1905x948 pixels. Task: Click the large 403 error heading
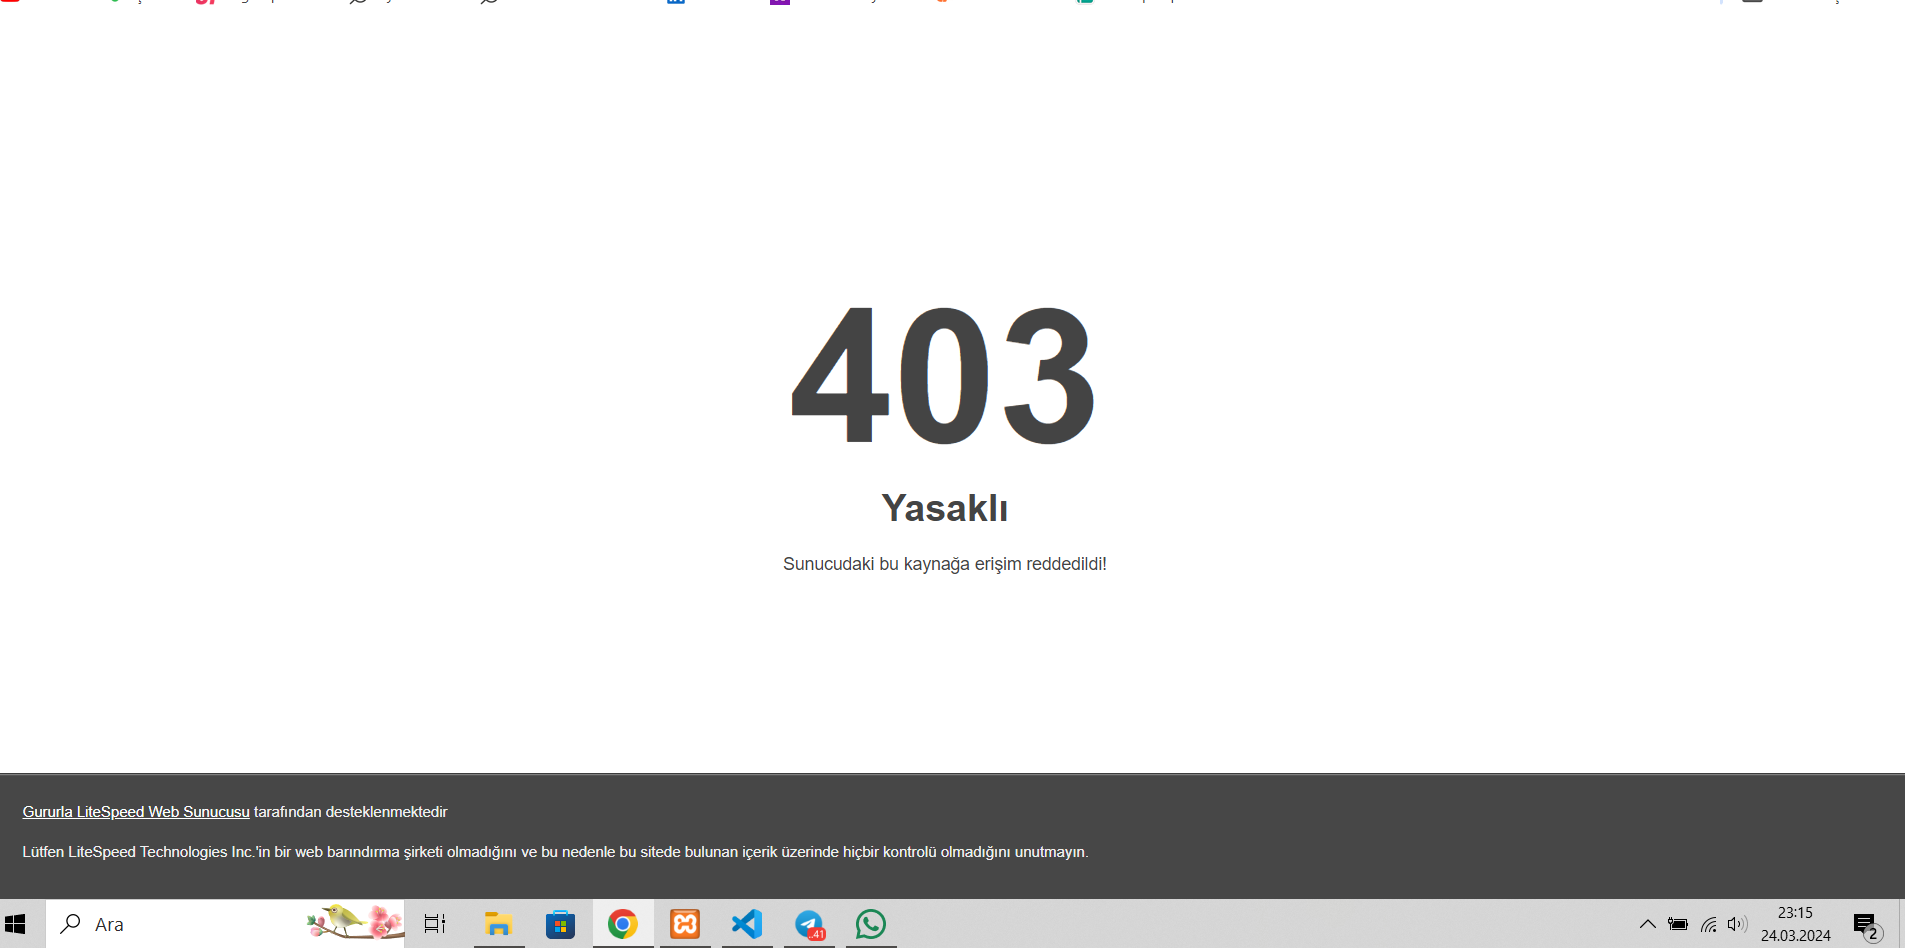[x=944, y=376]
